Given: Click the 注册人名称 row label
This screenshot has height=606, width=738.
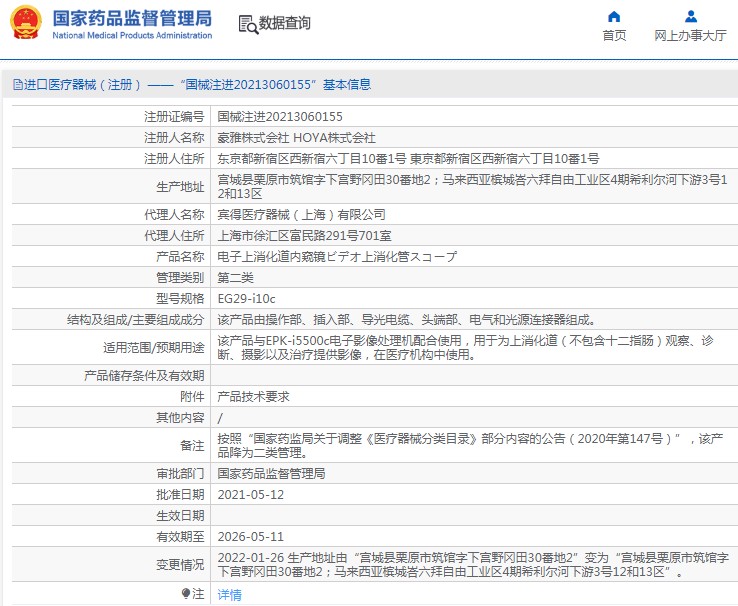Looking at the screenshot, I should (174, 138).
